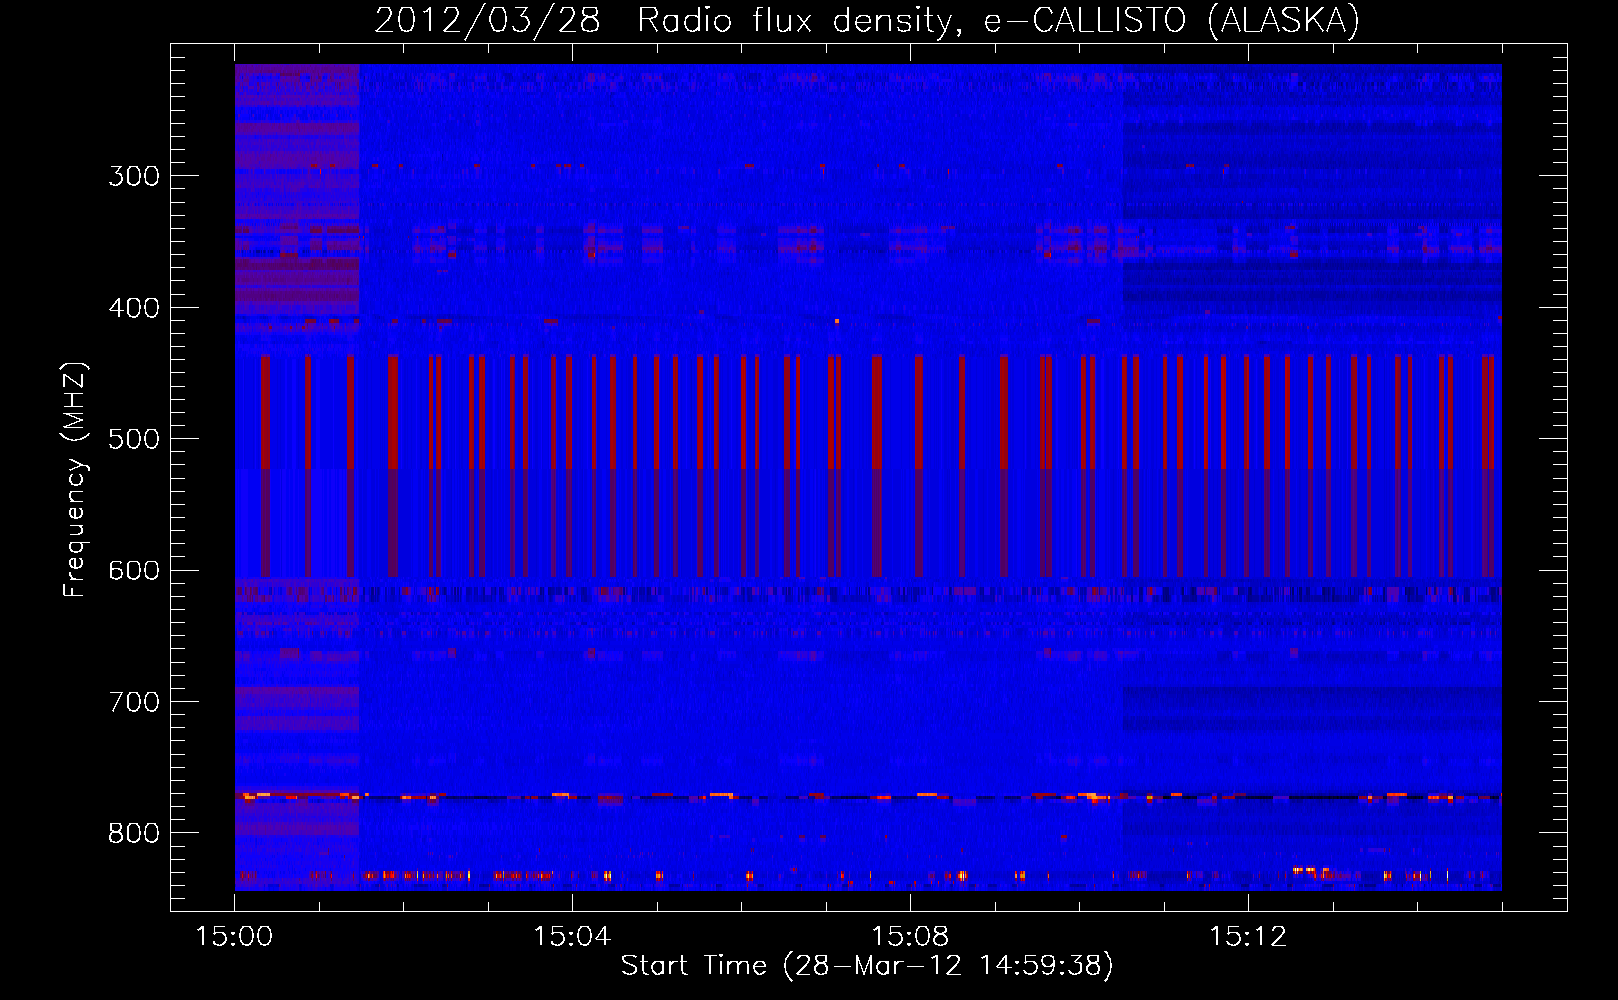Click the 'Start Time (28-Mar-12 14:59:38)' label

[x=867, y=966]
